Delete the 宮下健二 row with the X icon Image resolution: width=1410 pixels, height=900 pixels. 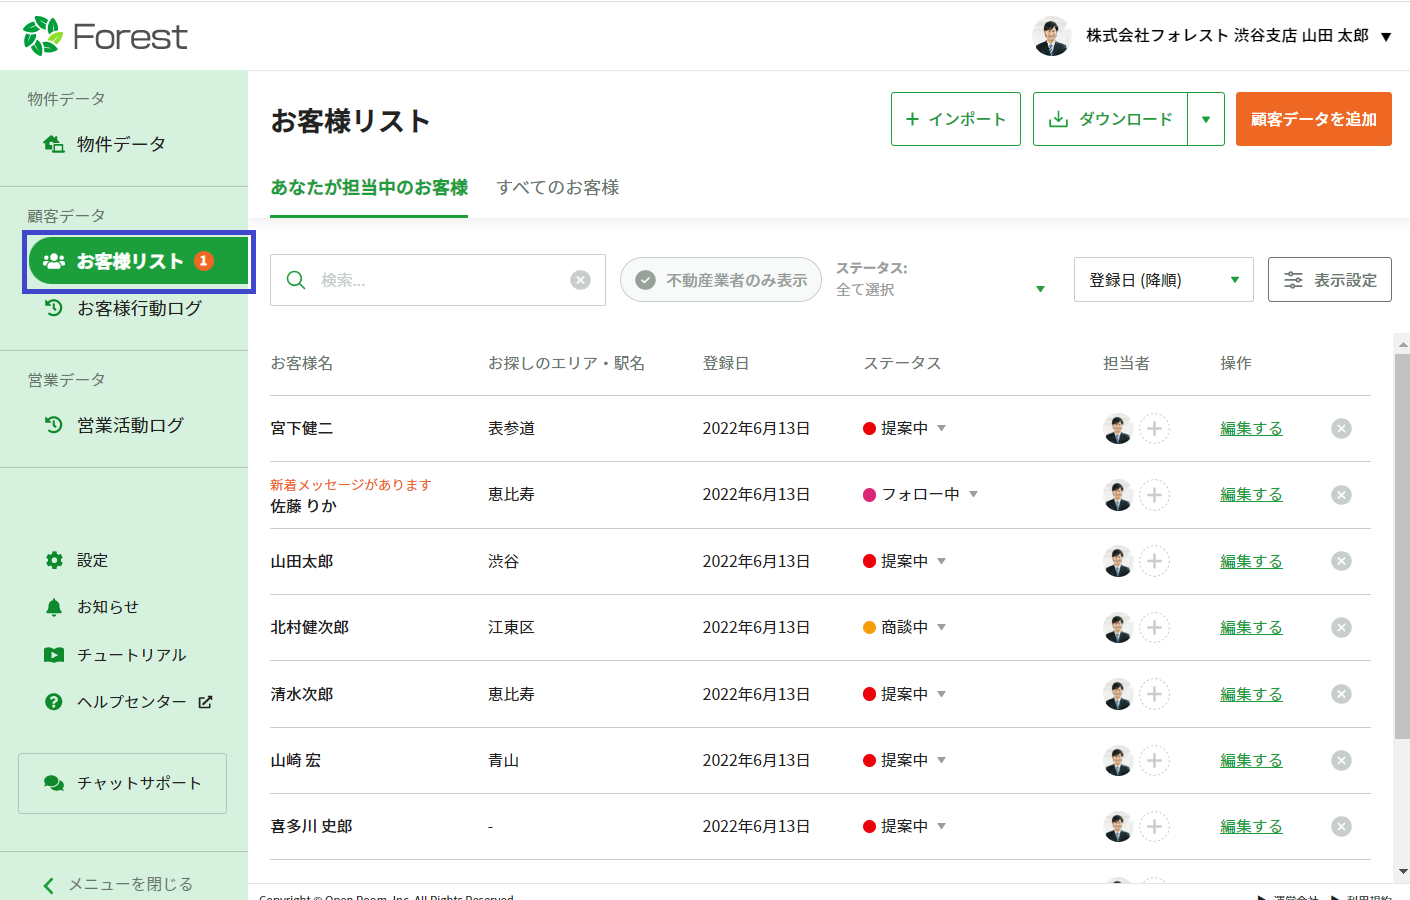tap(1341, 428)
